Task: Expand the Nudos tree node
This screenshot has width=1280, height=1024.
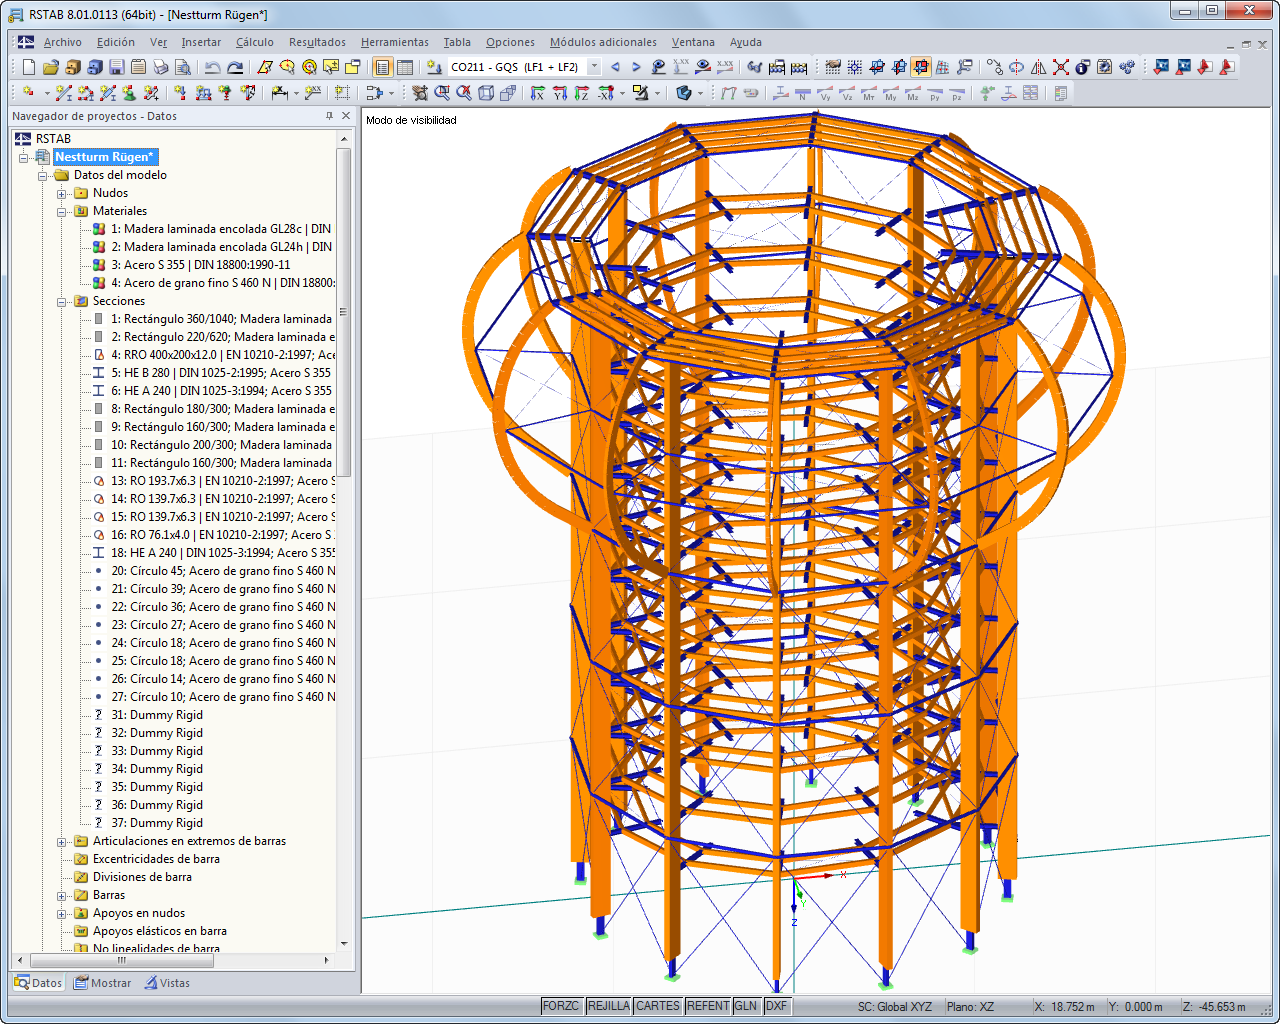Action: tap(62, 194)
